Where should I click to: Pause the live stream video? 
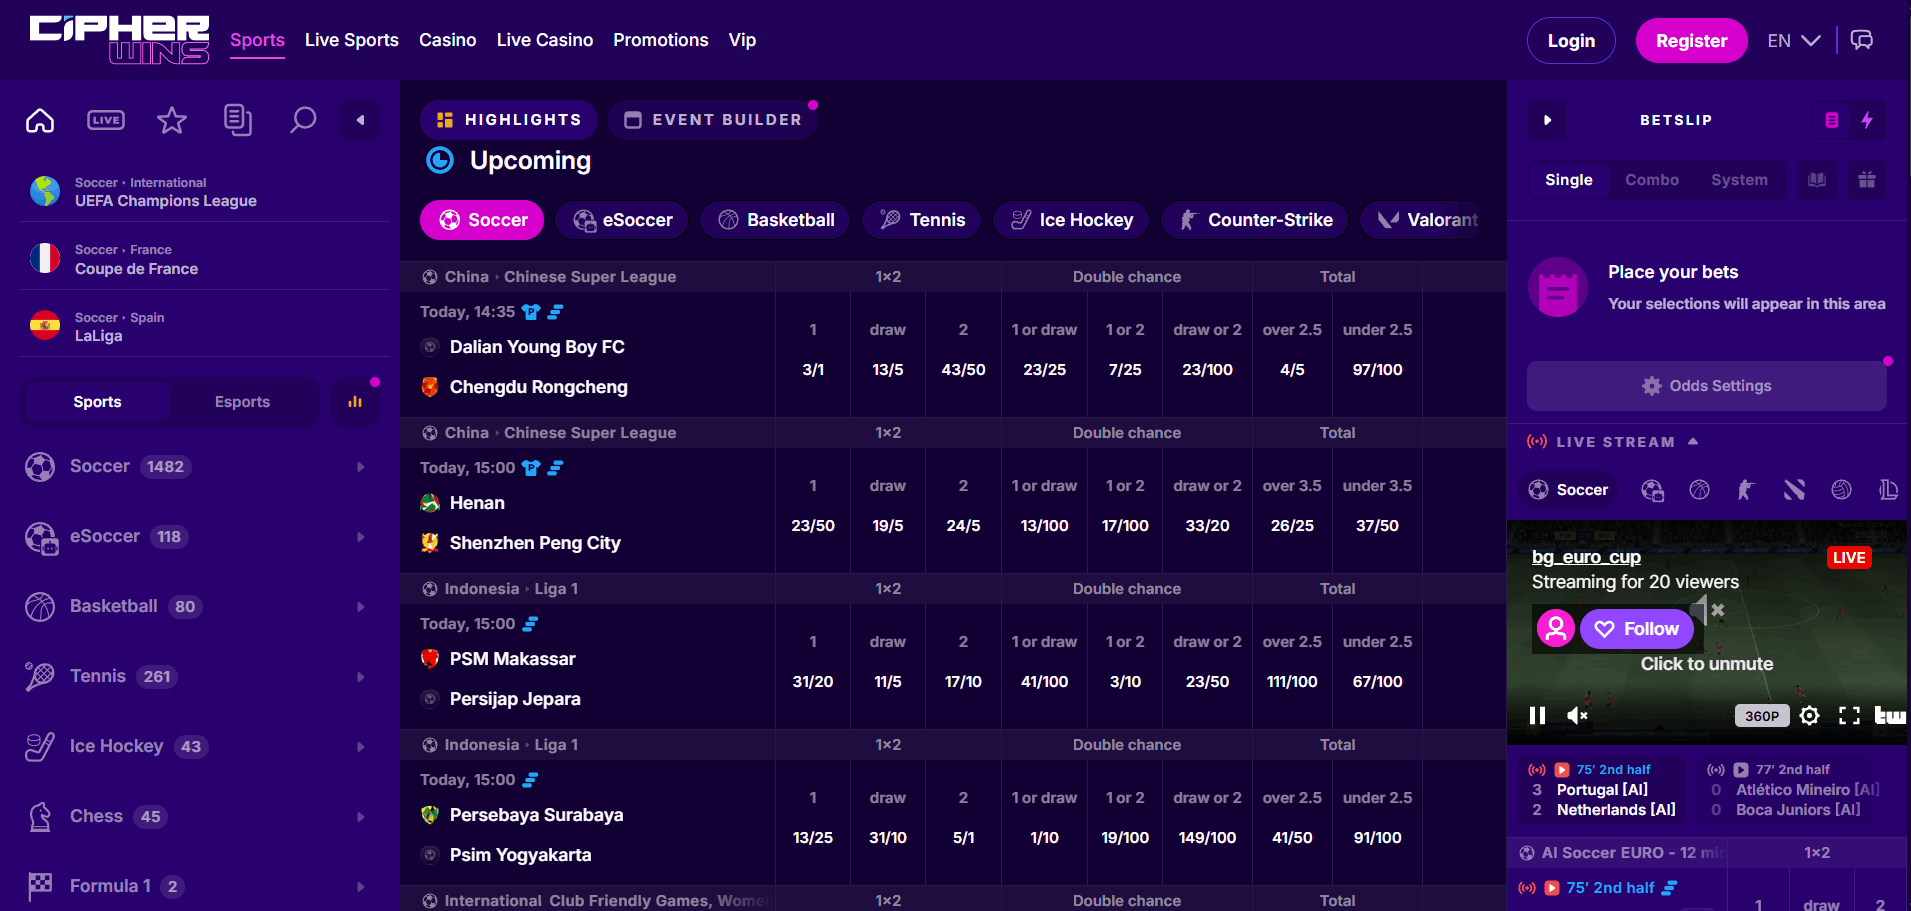pyautogui.click(x=1537, y=715)
